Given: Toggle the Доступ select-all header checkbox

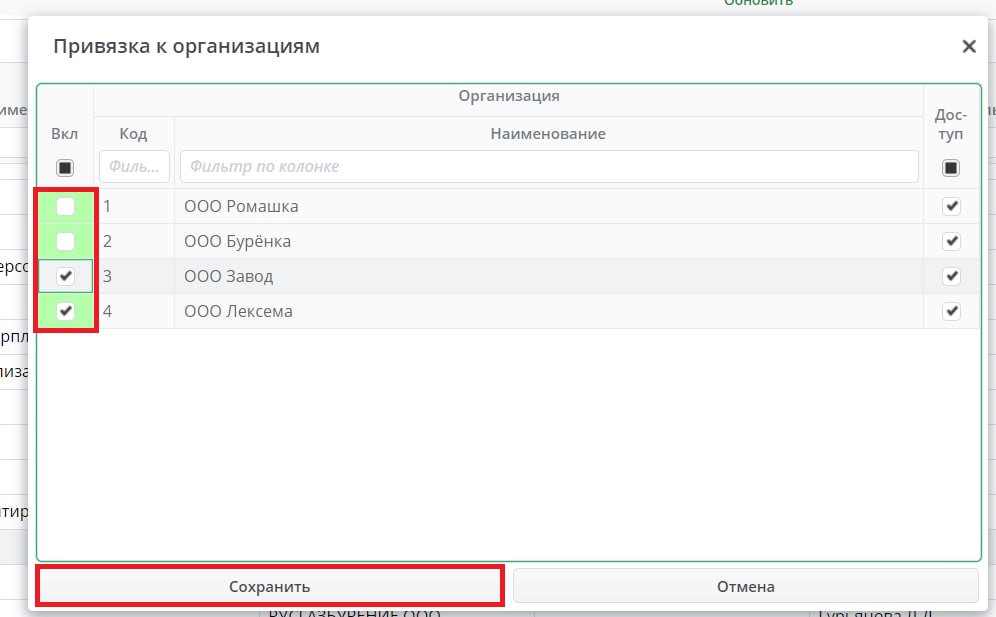Looking at the screenshot, I should pyautogui.click(x=951, y=168).
